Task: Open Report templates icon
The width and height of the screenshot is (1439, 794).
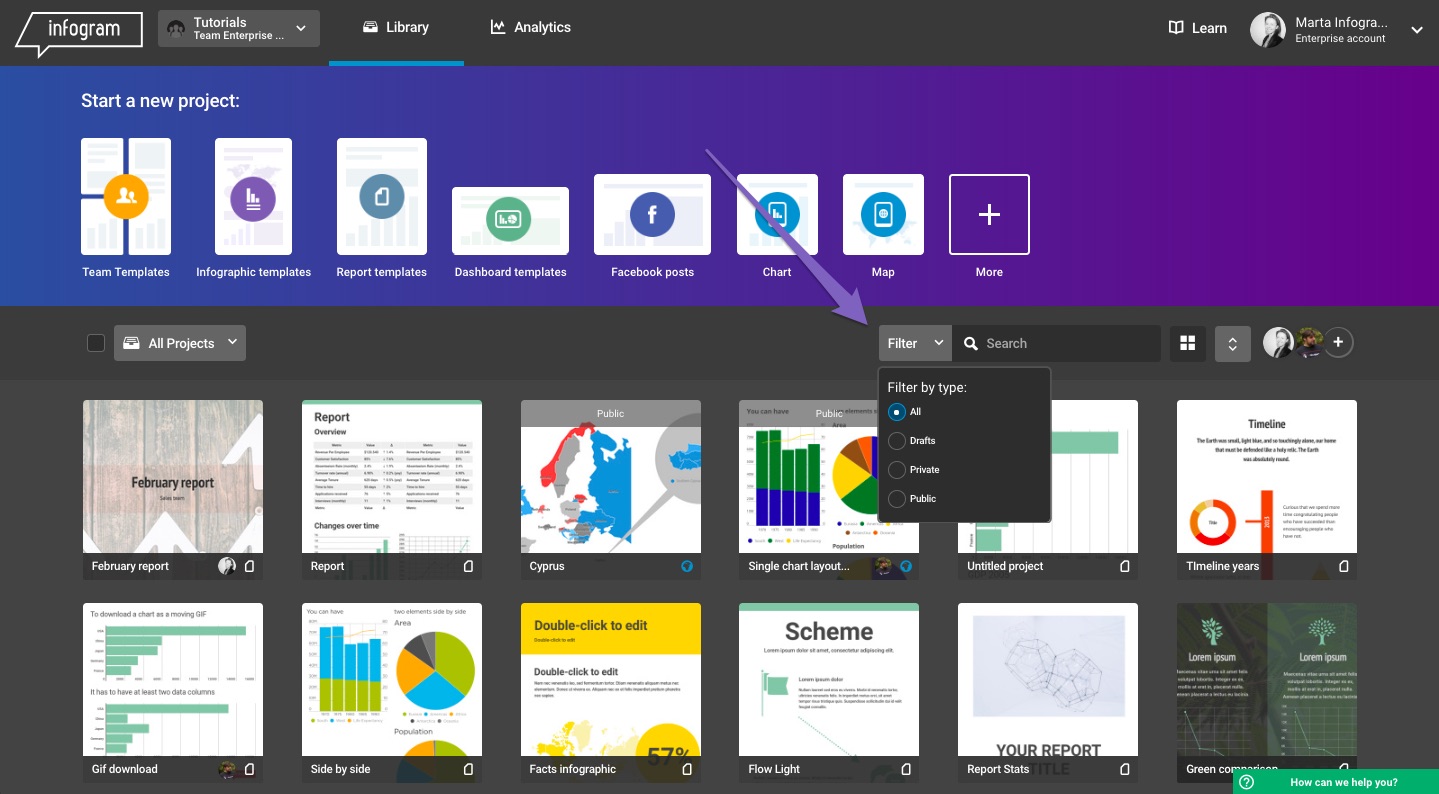Action: click(x=381, y=197)
